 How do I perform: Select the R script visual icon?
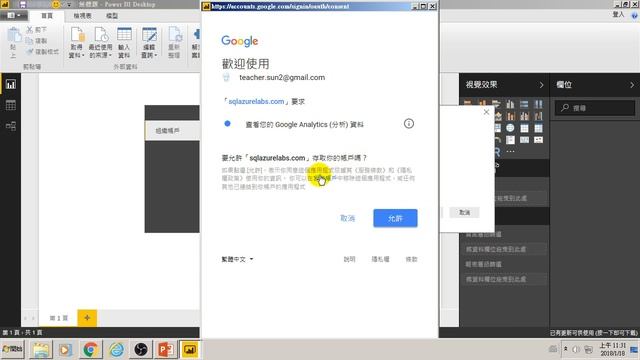click(x=497, y=152)
